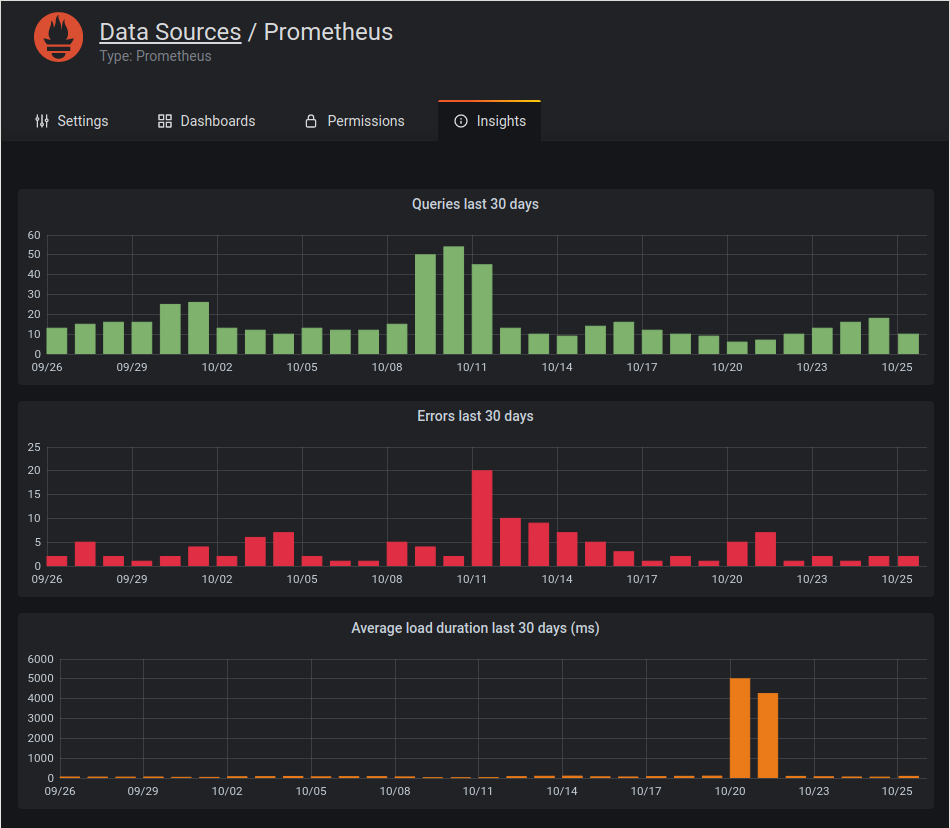Follow the Data Sources breadcrumb link

(170, 32)
